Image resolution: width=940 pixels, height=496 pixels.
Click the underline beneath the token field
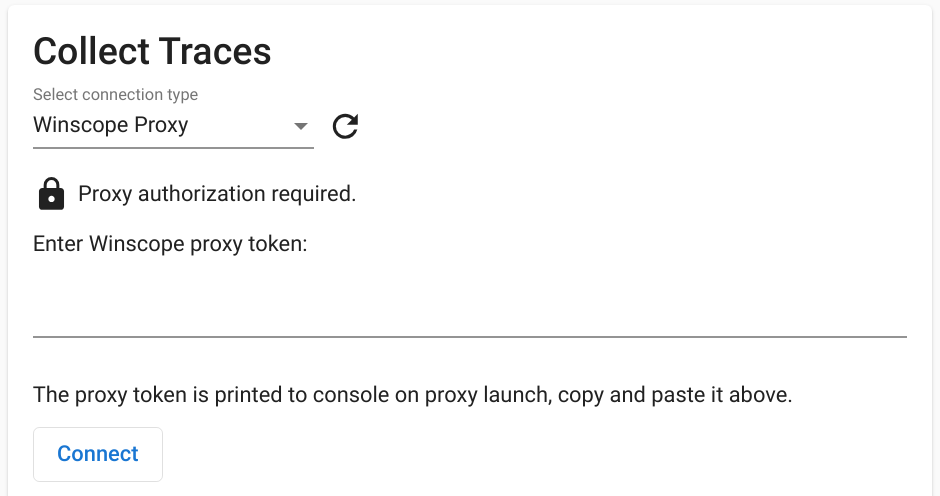pyautogui.click(x=469, y=337)
